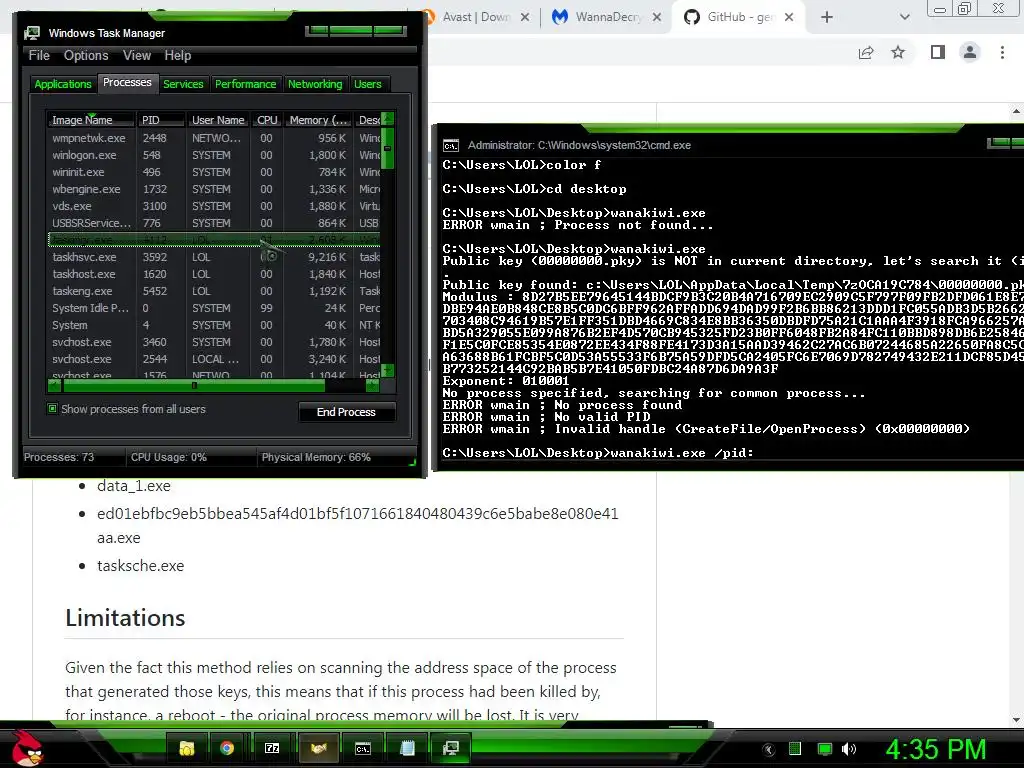1024x768 pixels.
Task: Select the wininit.exe process row
Action: (214, 172)
